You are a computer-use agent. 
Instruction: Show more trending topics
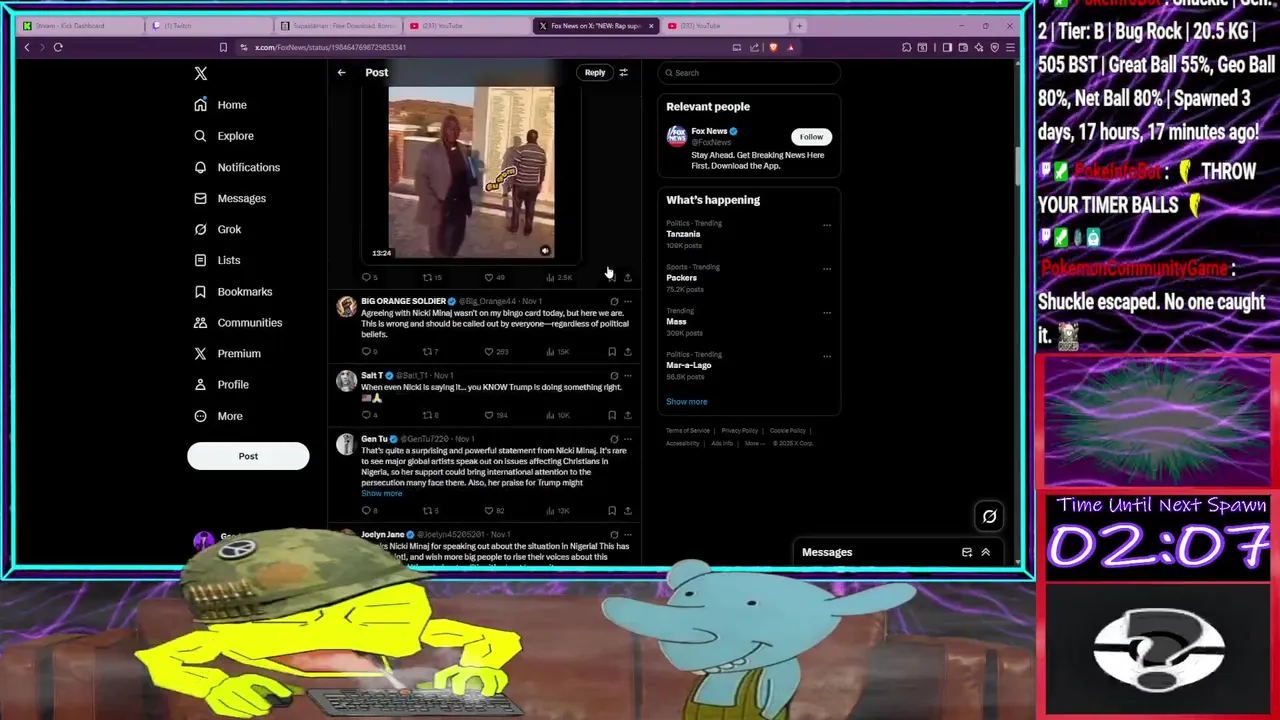coord(686,402)
